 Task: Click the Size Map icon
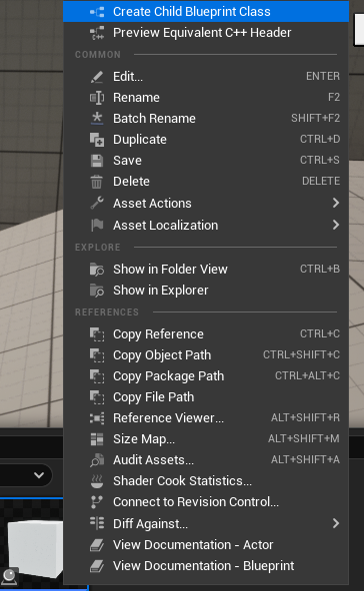point(97,439)
